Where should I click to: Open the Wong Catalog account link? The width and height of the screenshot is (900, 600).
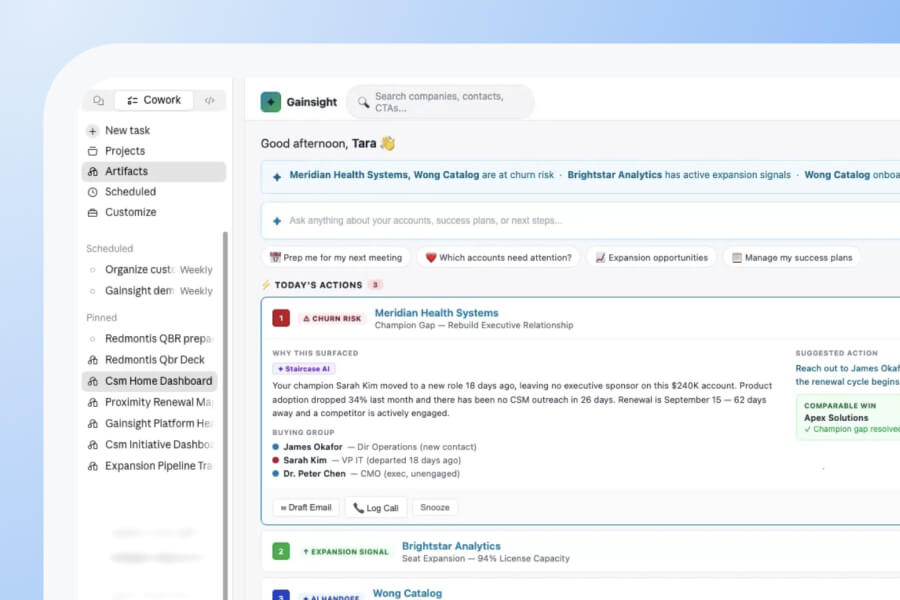(x=407, y=593)
